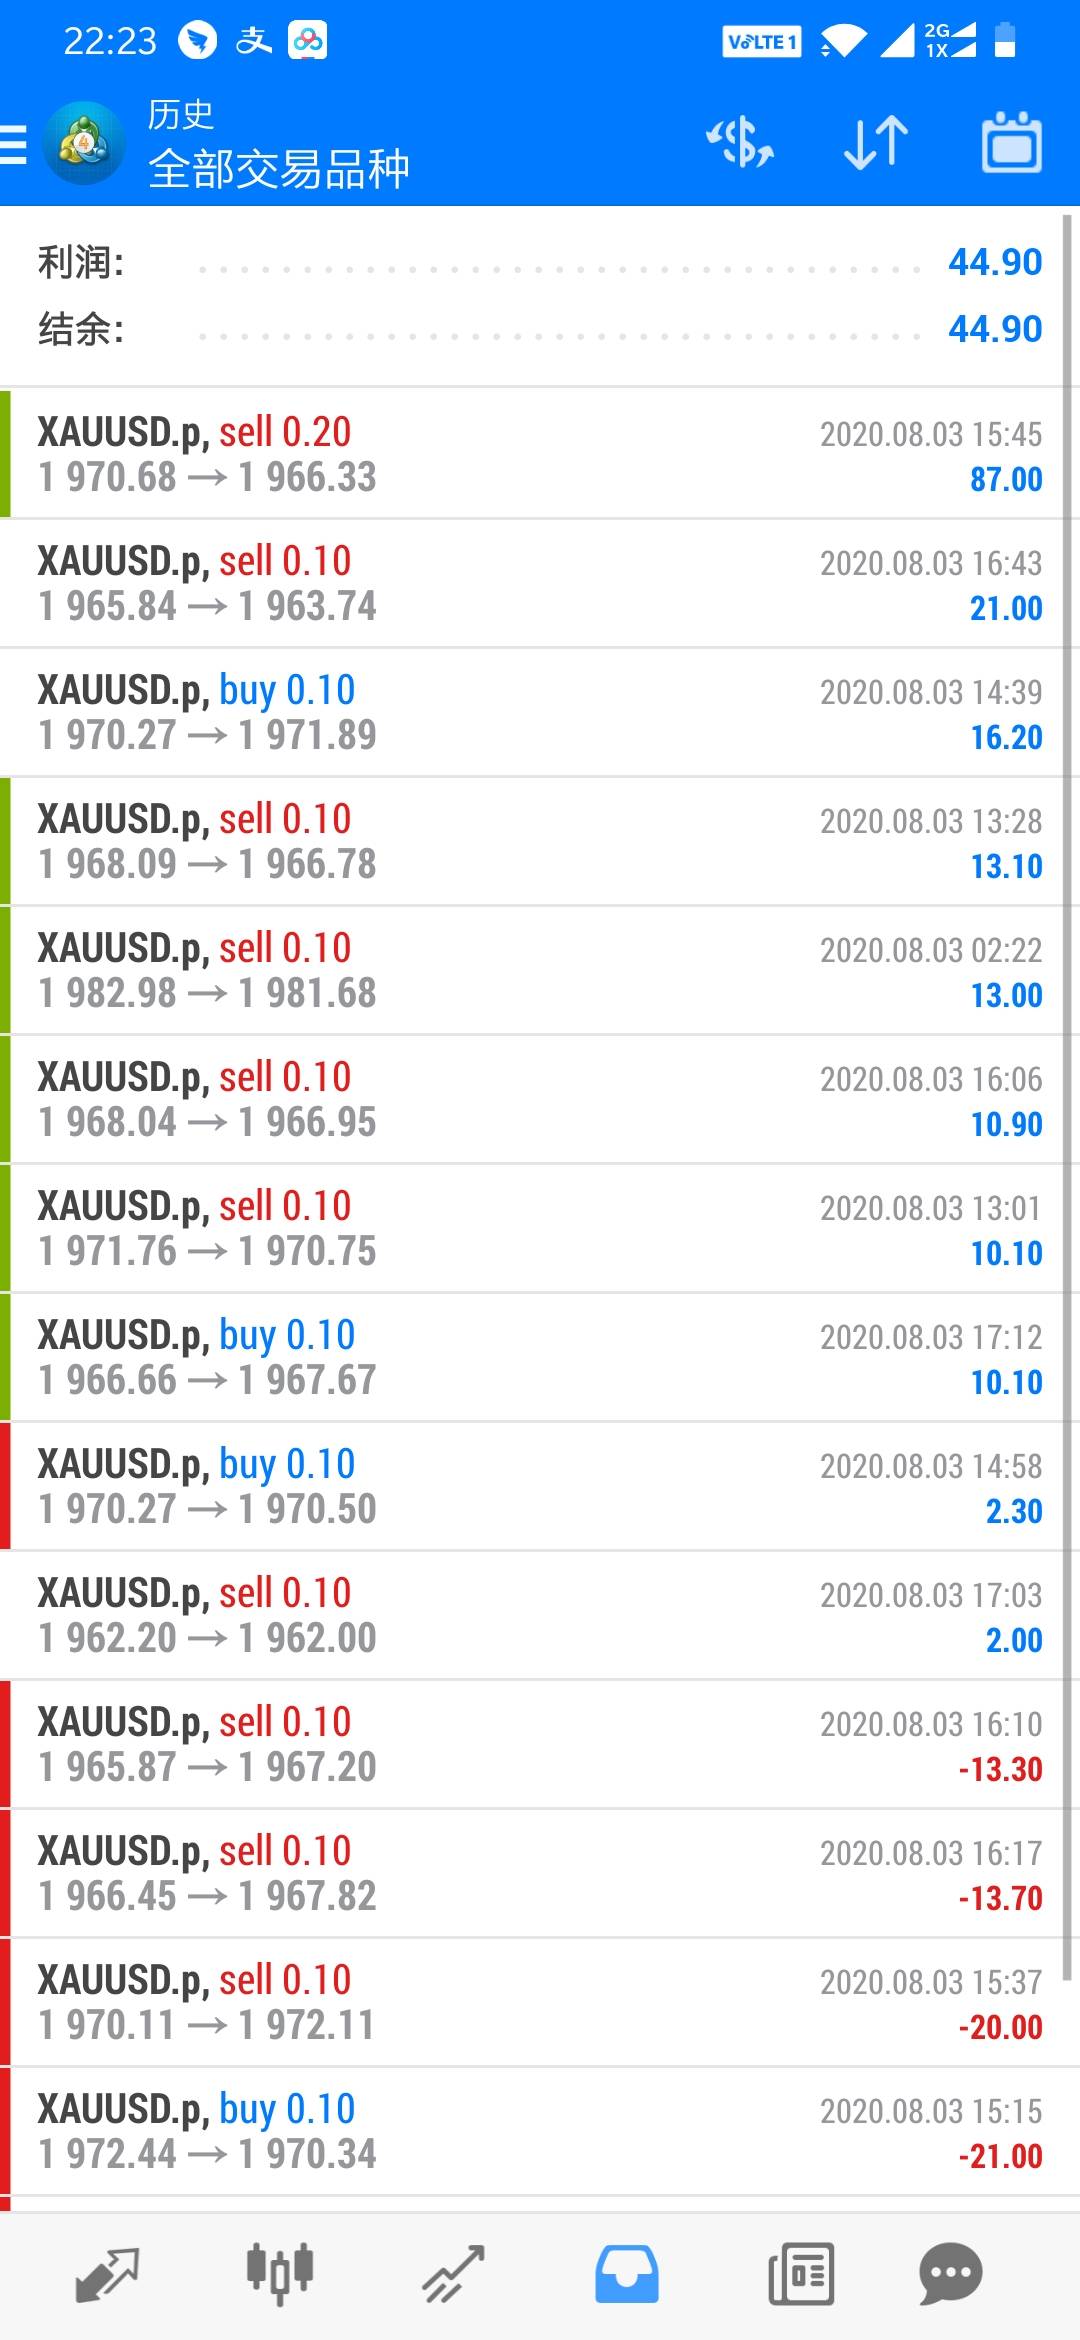Tap the MetaTrader 4 app logo
The height and width of the screenshot is (2340, 1080).
pyautogui.click(x=84, y=144)
